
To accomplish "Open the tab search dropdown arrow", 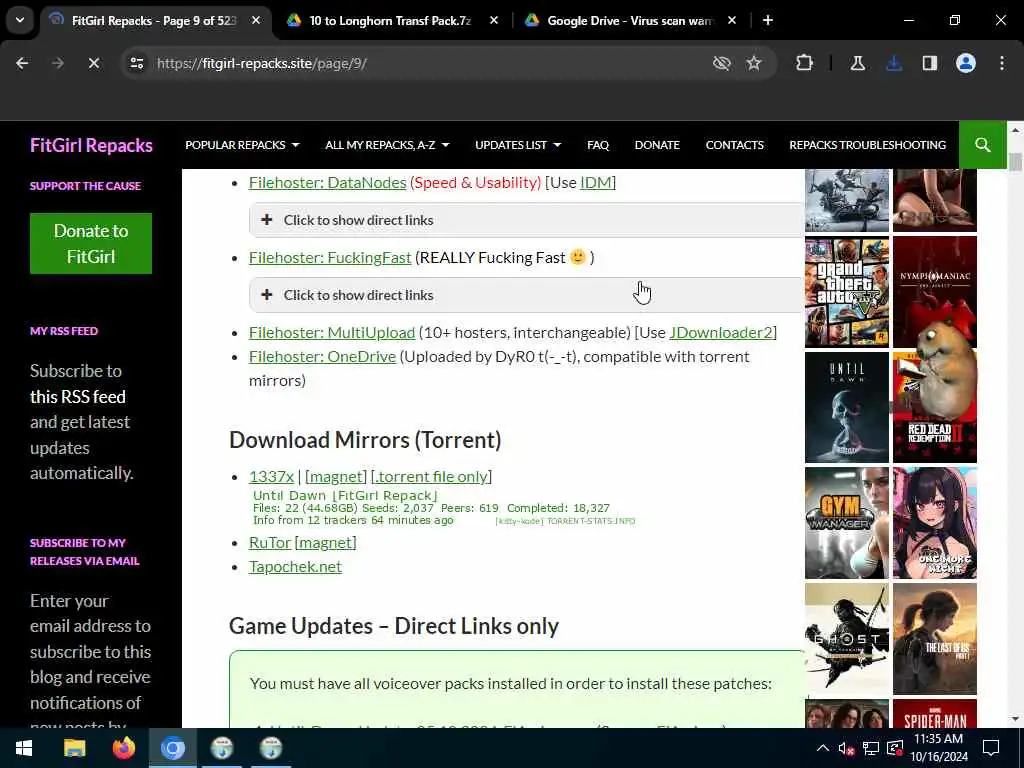I will click(x=20, y=20).
